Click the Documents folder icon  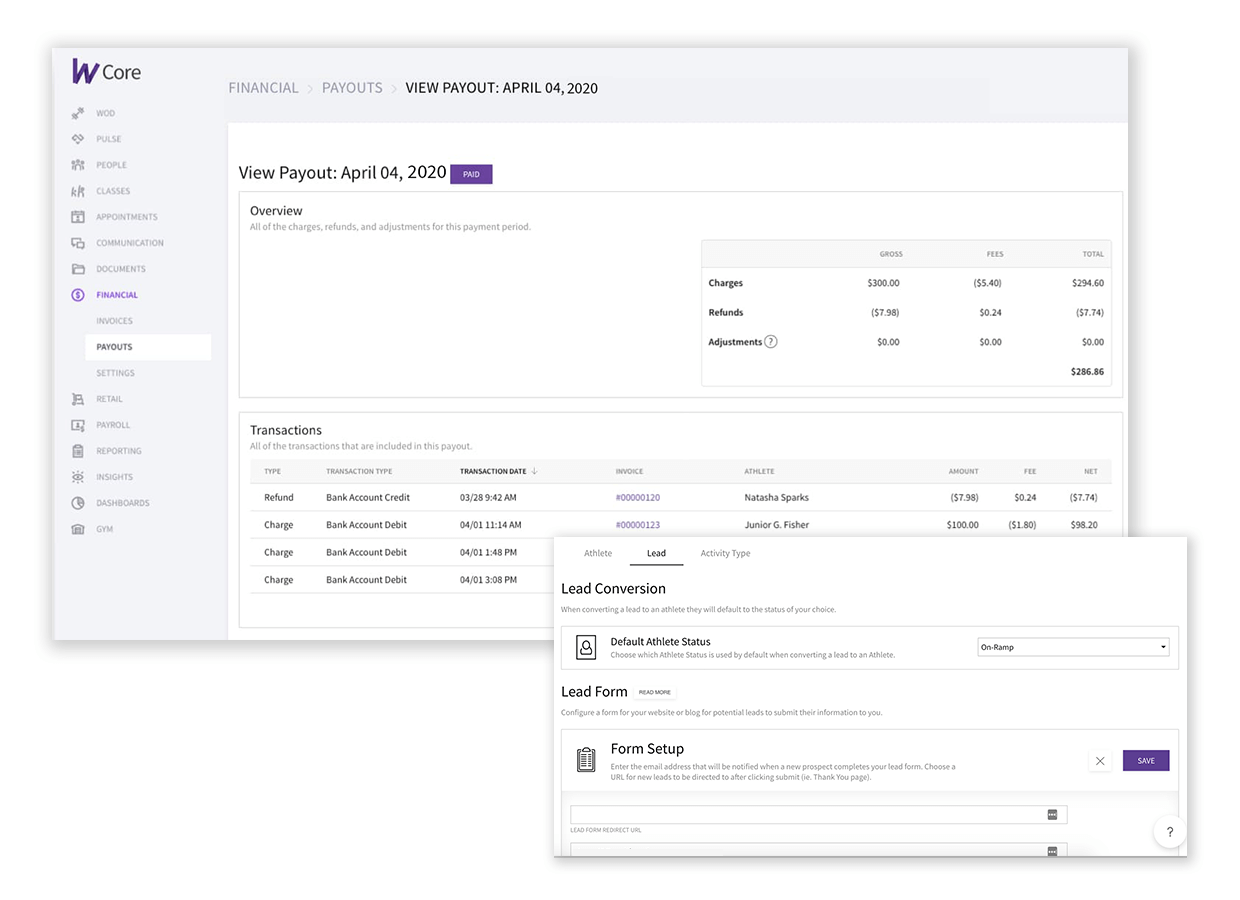coord(78,269)
